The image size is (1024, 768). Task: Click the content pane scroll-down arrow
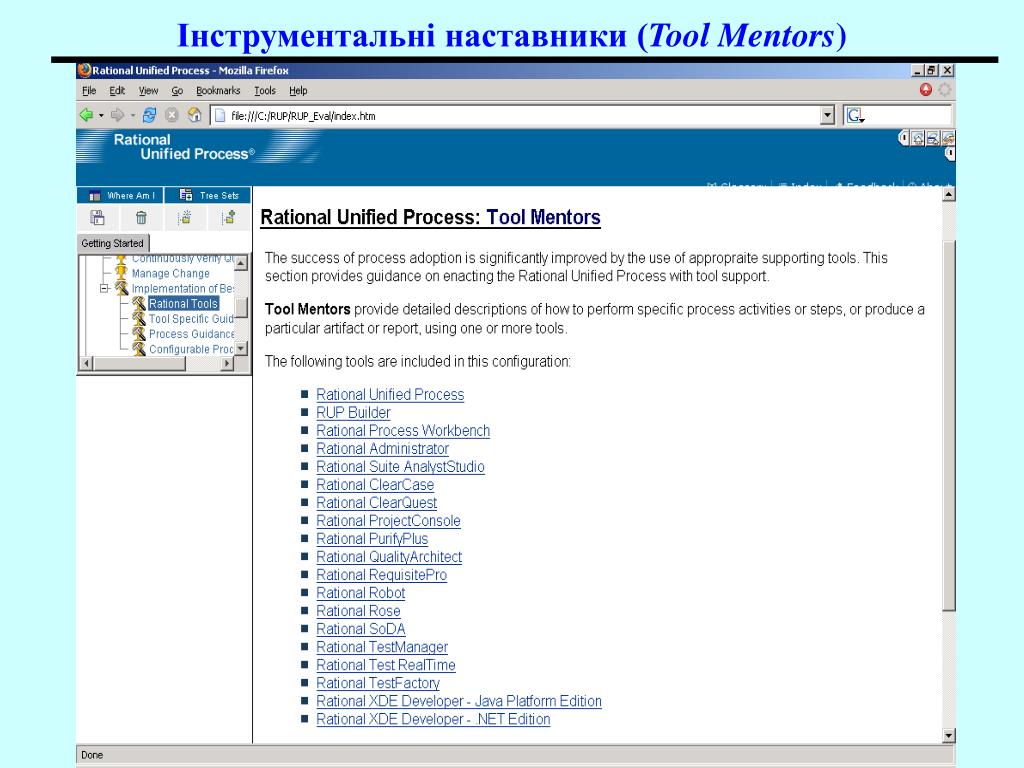pyautogui.click(x=949, y=735)
